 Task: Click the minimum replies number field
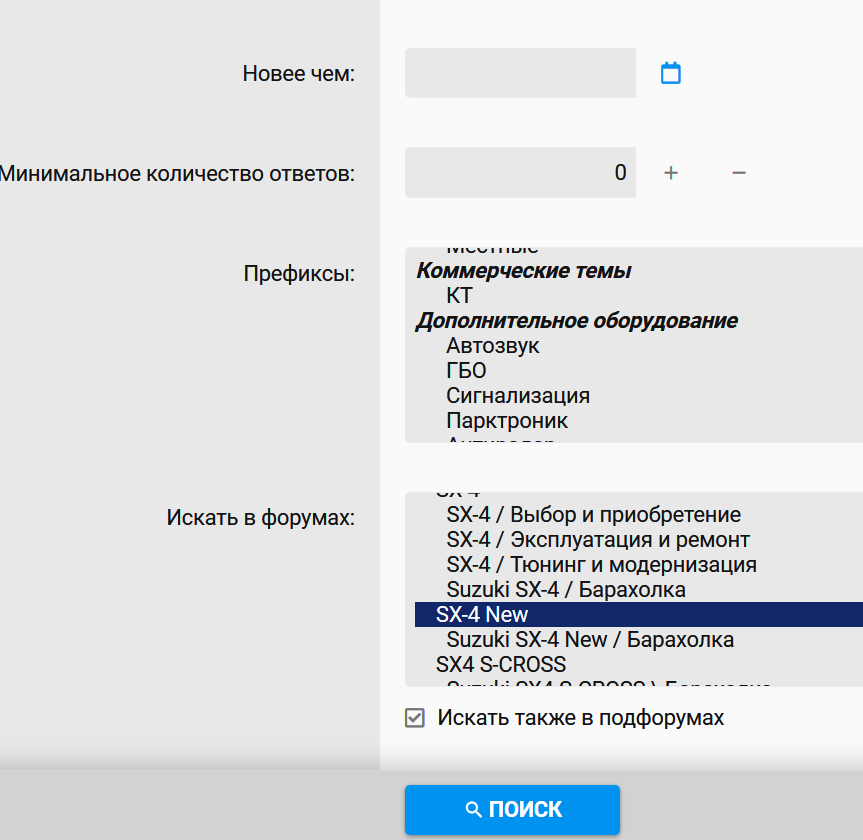pos(520,173)
